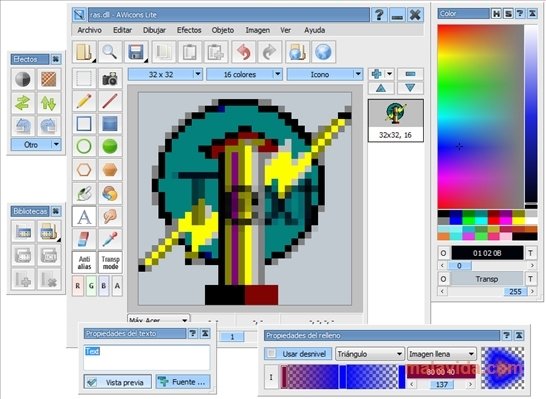Flip vertically with green up-down arrows
The image size is (546, 399).
48,103
